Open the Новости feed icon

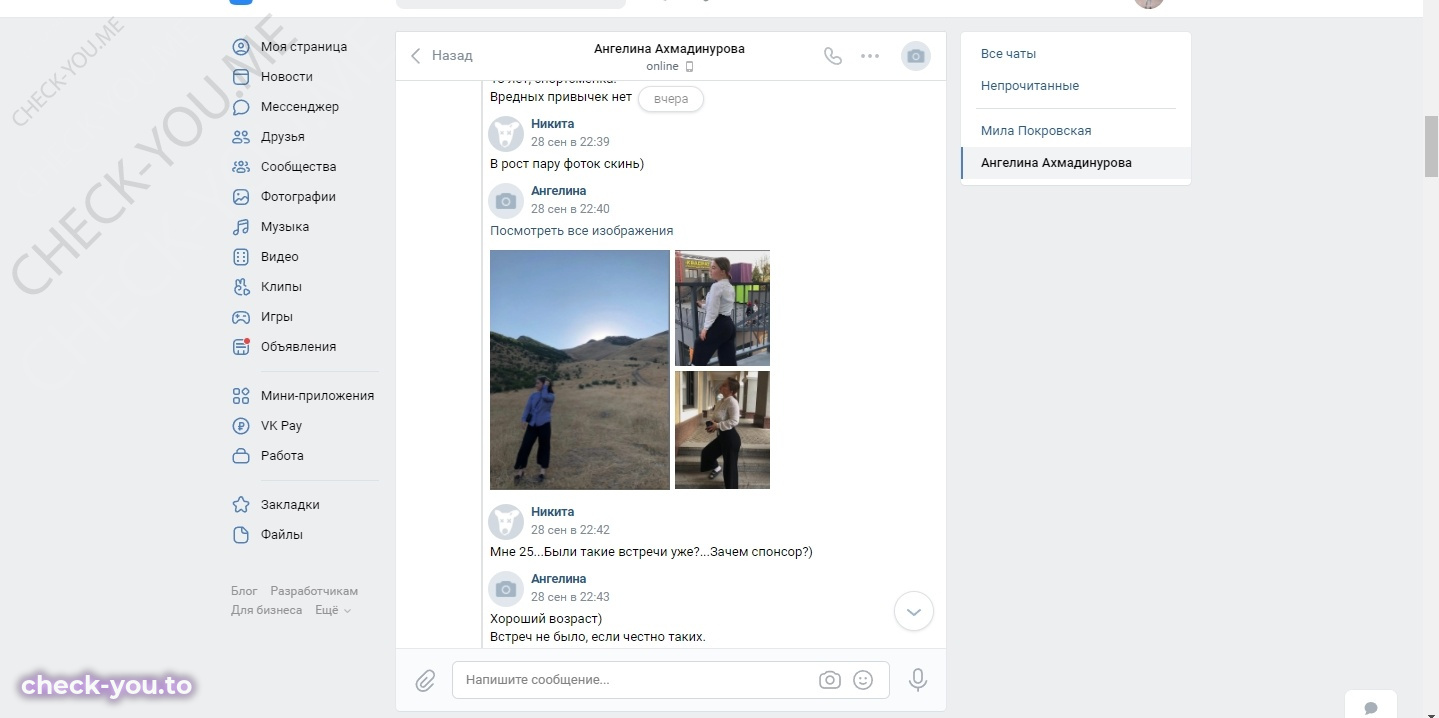(240, 77)
